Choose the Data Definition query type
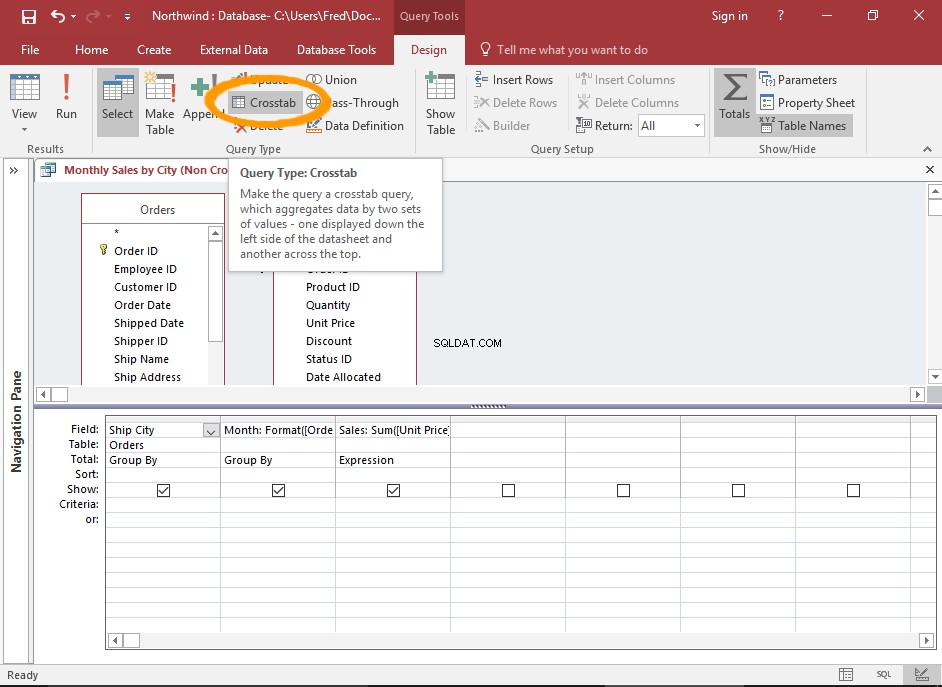This screenshot has width=942, height=687. coord(355,126)
